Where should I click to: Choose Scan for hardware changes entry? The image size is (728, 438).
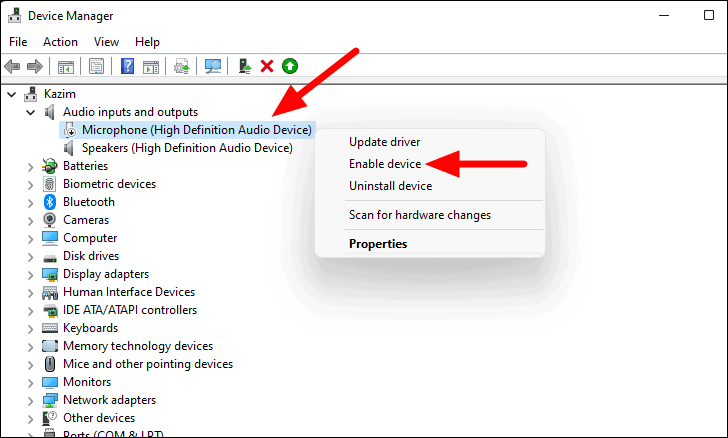pyautogui.click(x=420, y=215)
